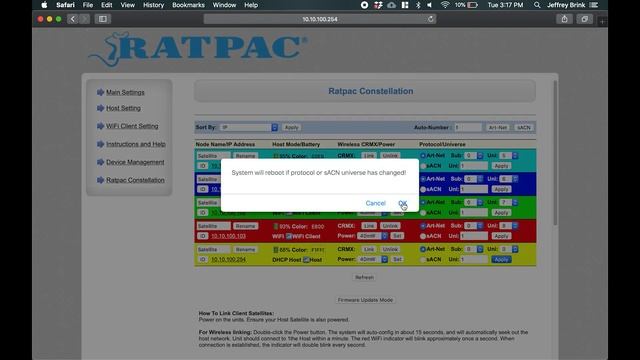Open the Bookmarks menu
This screenshot has width=640, height=360.
[188, 5]
